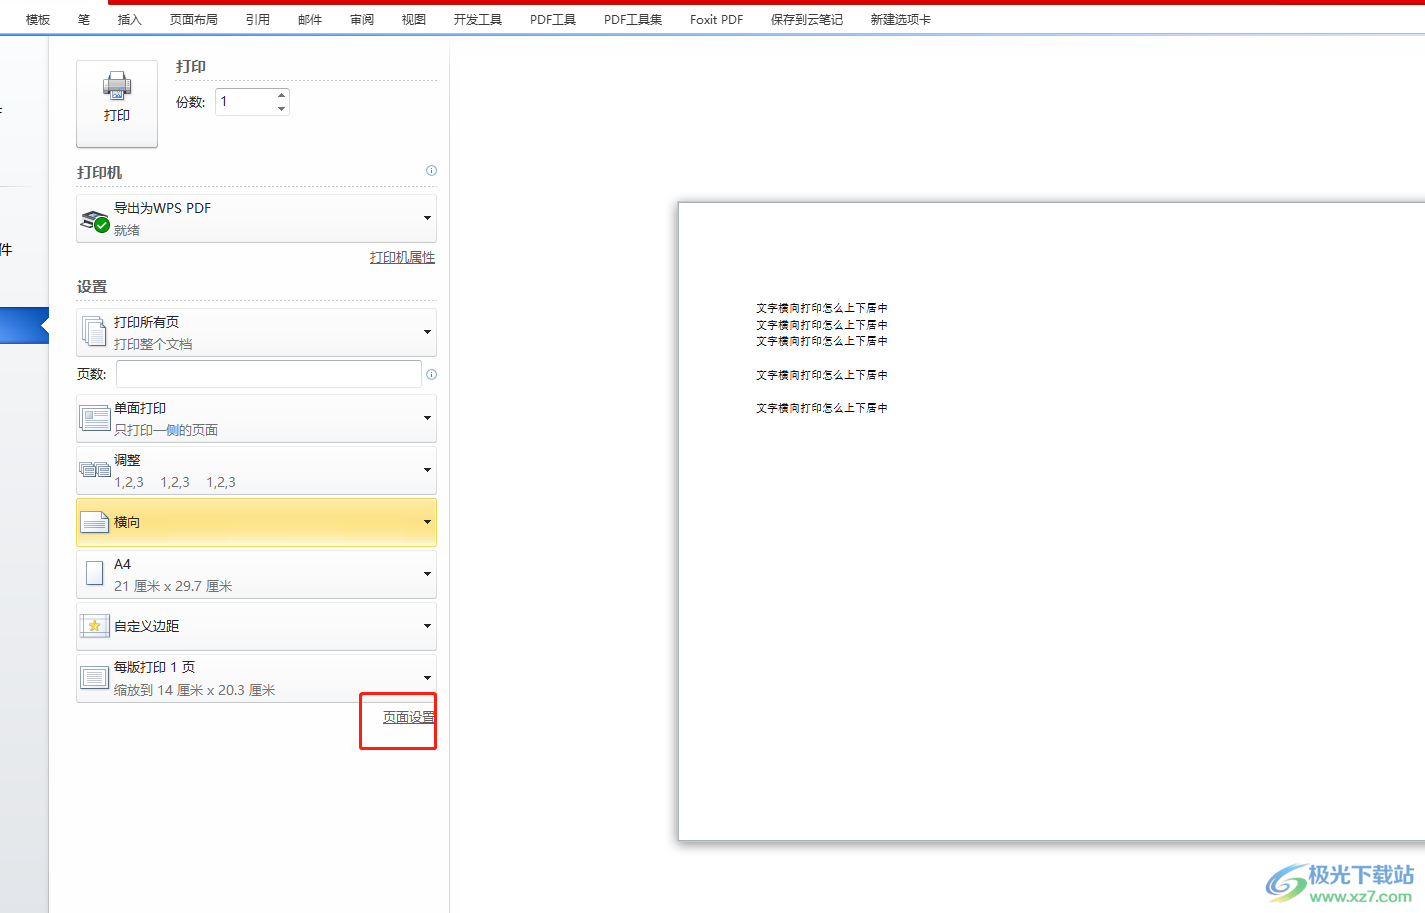Viewport: 1425px width, 913px height.
Task: Increase the number of copies
Action: (x=282, y=95)
